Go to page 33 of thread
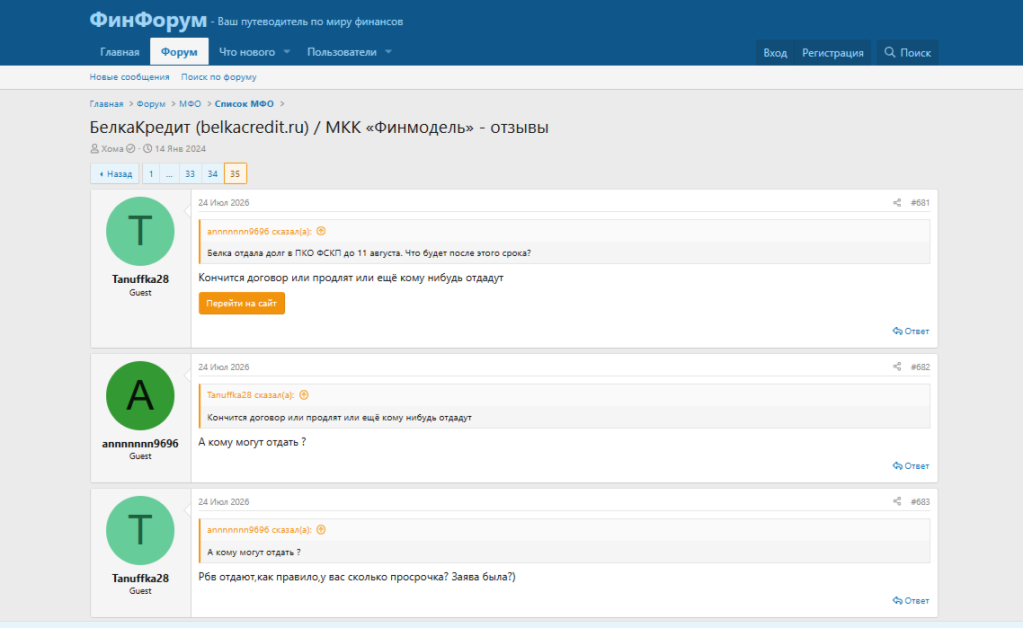This screenshot has width=1023, height=628. [x=190, y=173]
